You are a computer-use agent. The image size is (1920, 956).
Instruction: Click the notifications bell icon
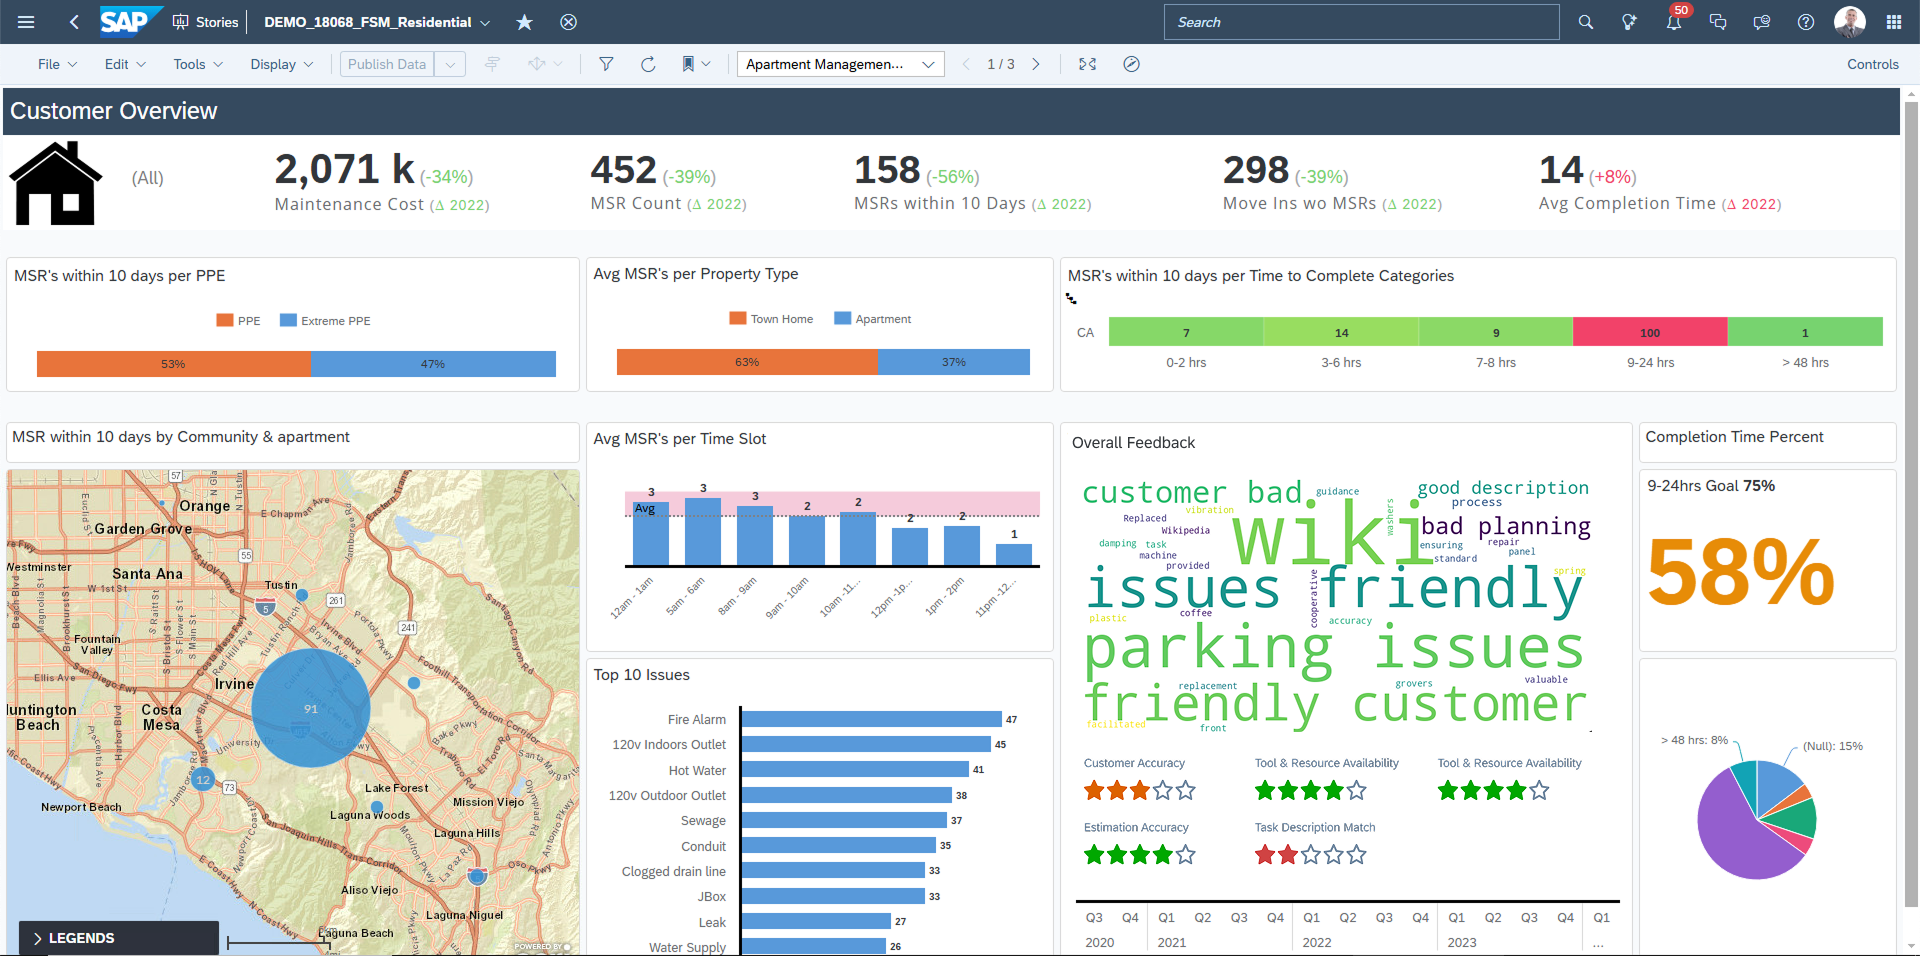pyautogui.click(x=1673, y=22)
